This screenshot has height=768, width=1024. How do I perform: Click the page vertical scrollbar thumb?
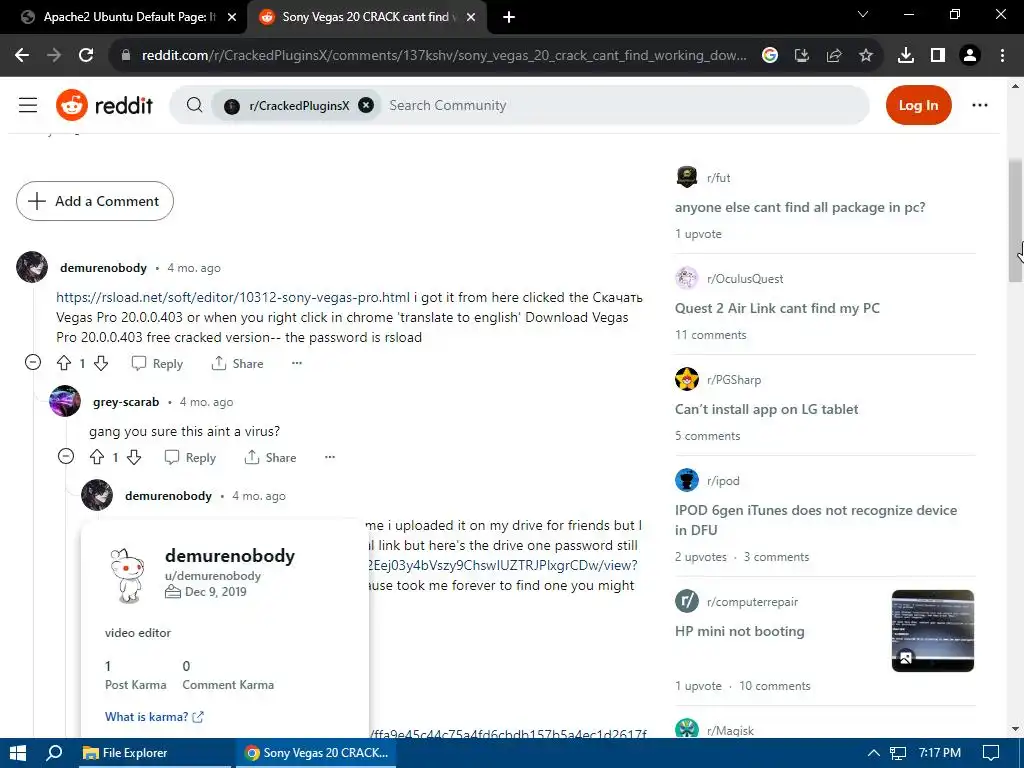coord(1016,220)
